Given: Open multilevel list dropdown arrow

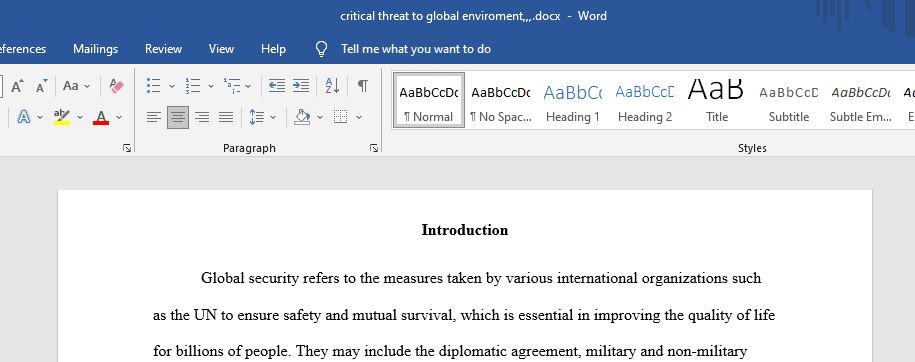Looking at the screenshot, I should coord(248,86).
